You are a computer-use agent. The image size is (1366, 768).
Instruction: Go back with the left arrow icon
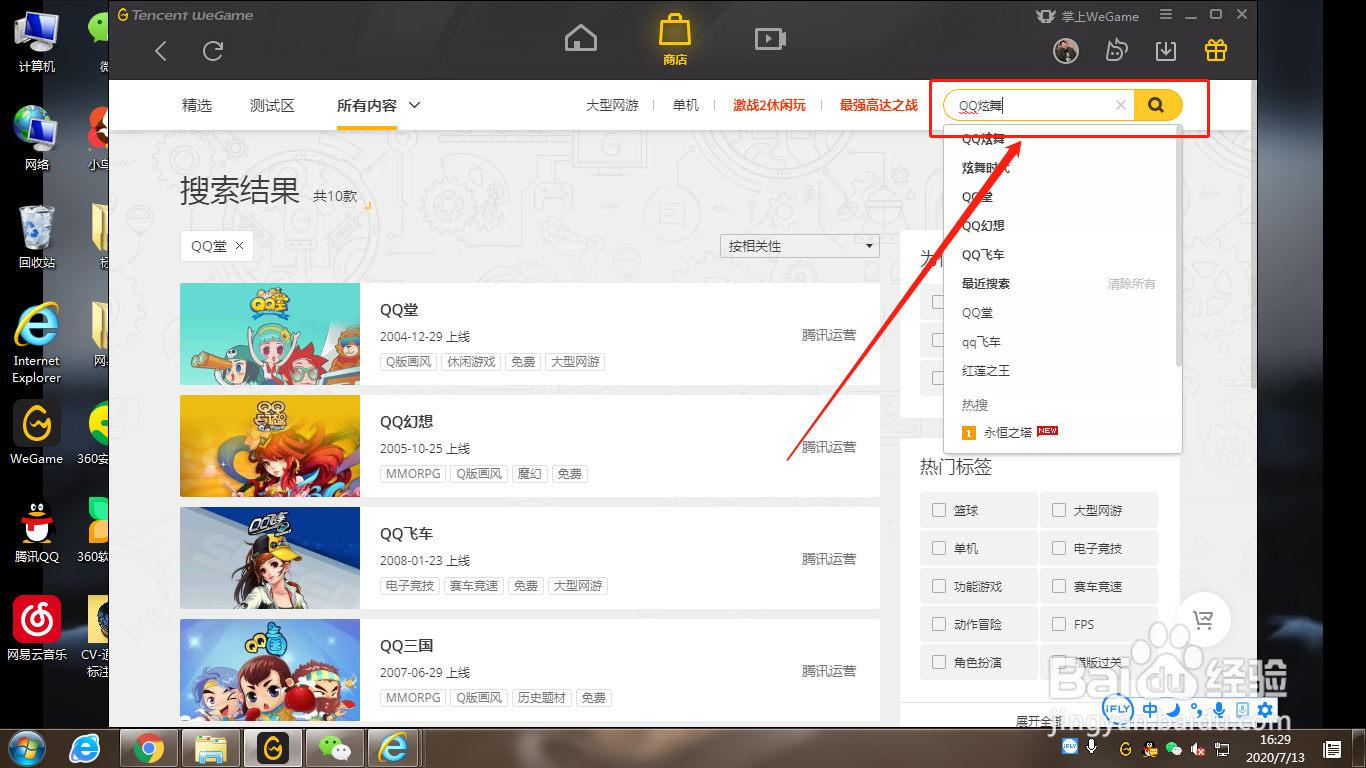(x=161, y=51)
